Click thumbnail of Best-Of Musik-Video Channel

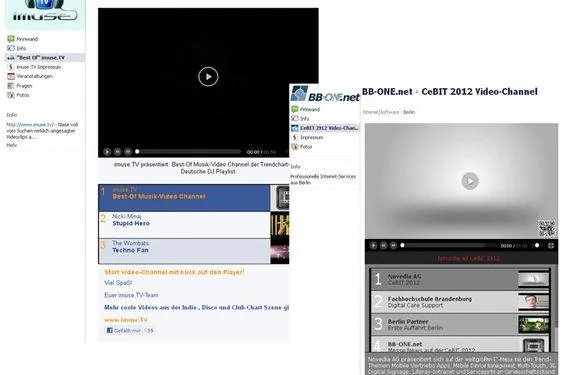tap(280, 198)
